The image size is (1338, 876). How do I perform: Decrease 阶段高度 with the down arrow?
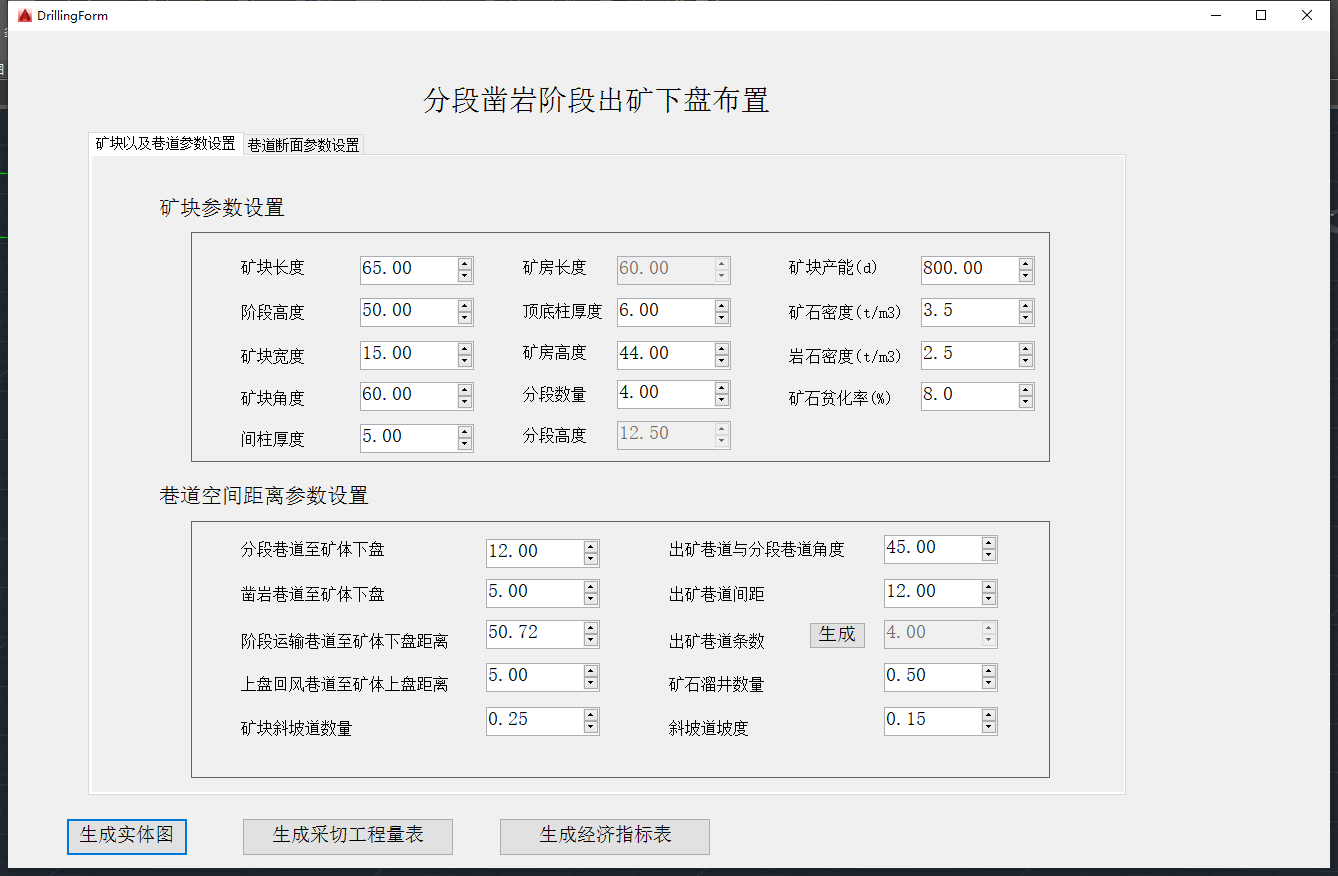click(465, 319)
